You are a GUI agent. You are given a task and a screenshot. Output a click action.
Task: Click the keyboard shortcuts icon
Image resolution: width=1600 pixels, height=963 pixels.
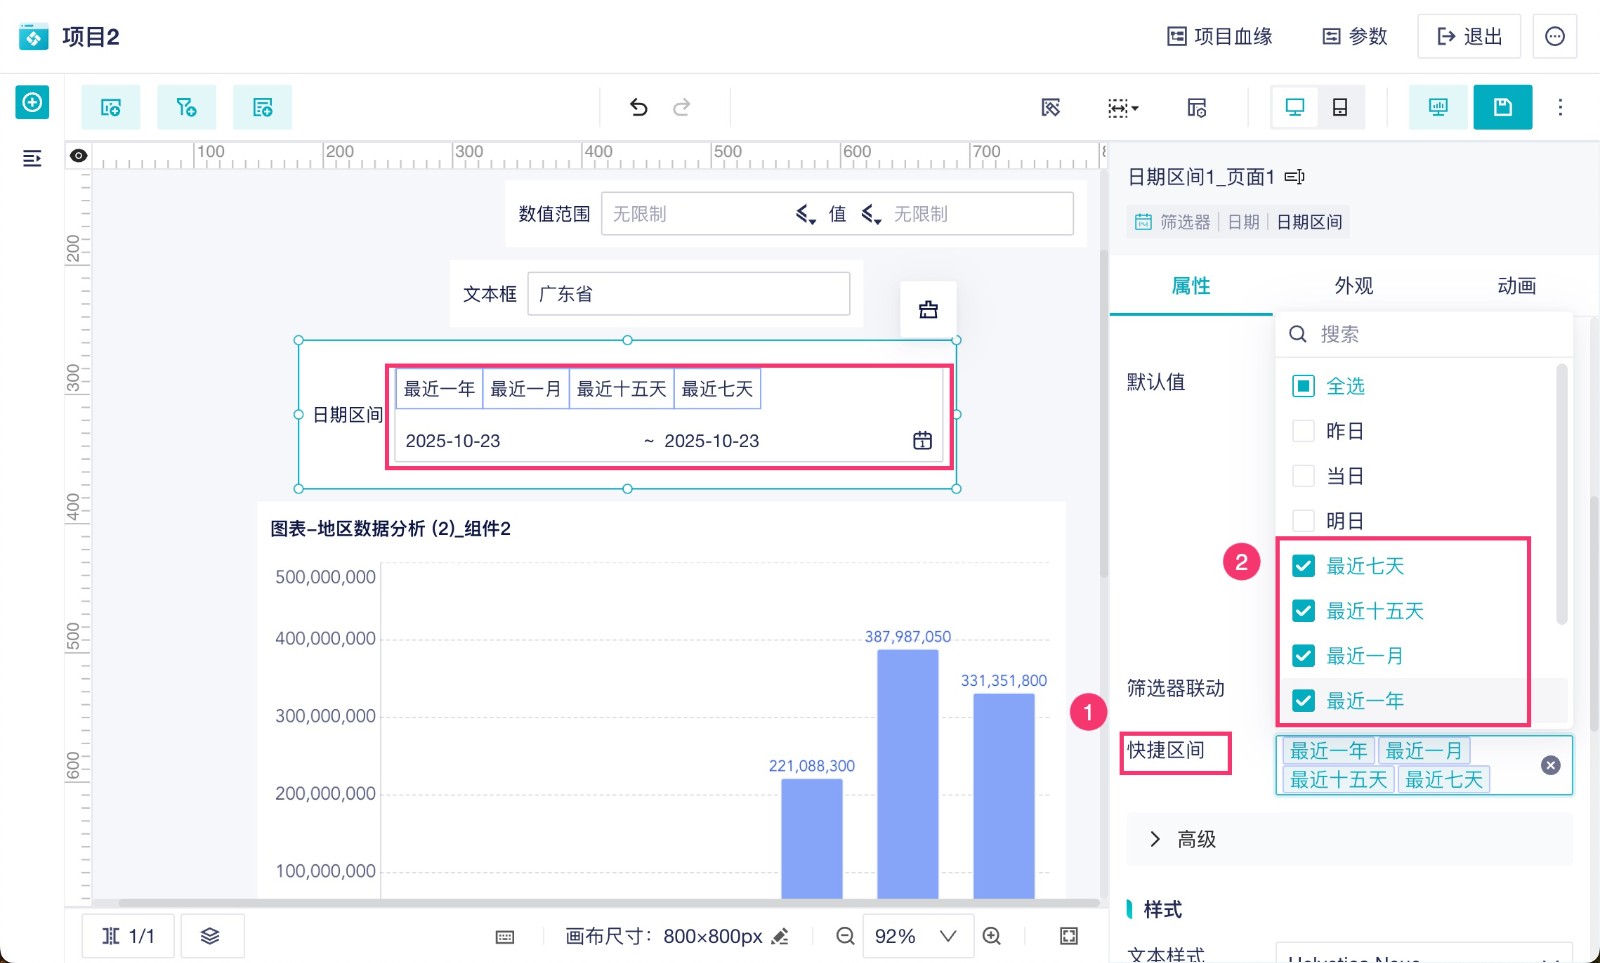(x=505, y=937)
